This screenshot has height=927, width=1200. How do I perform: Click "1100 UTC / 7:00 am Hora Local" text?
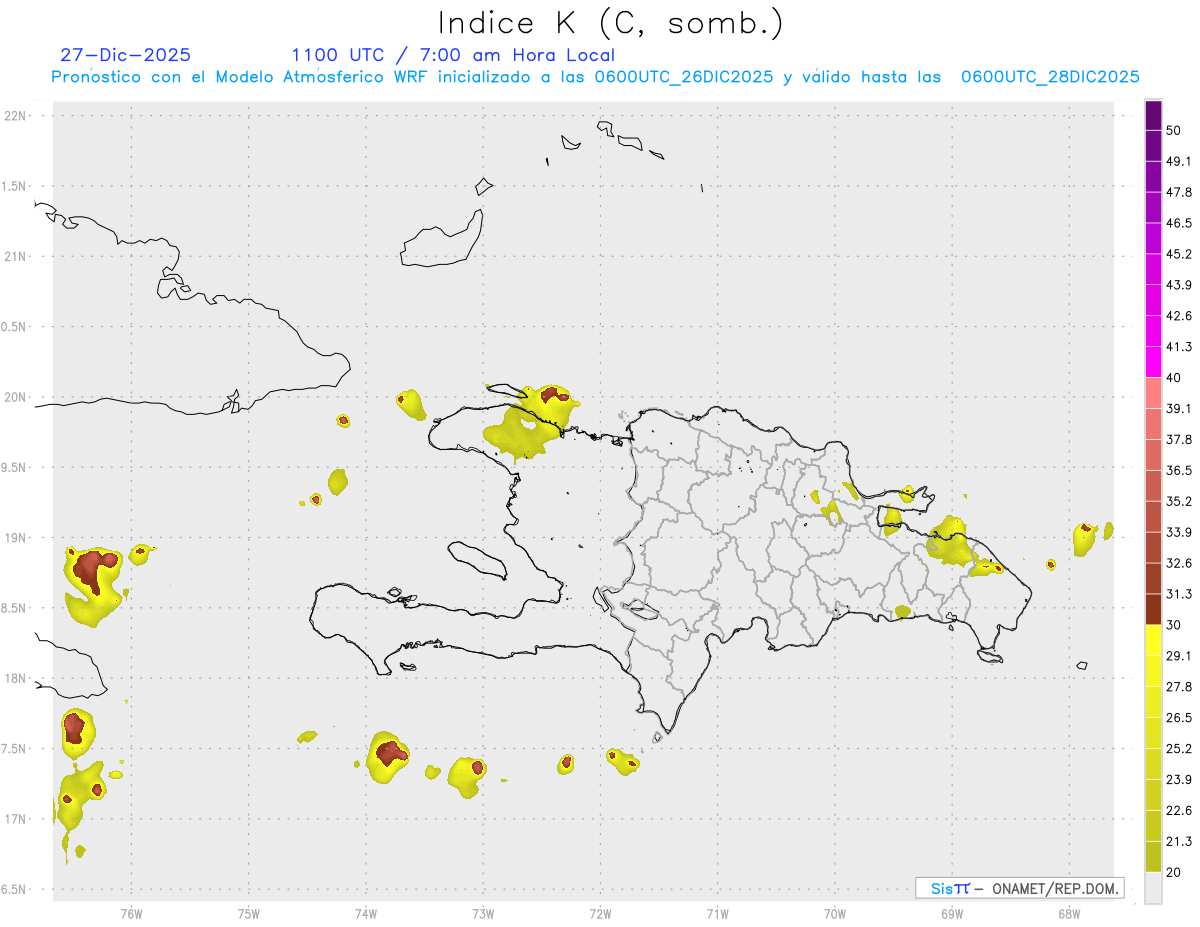(x=453, y=55)
